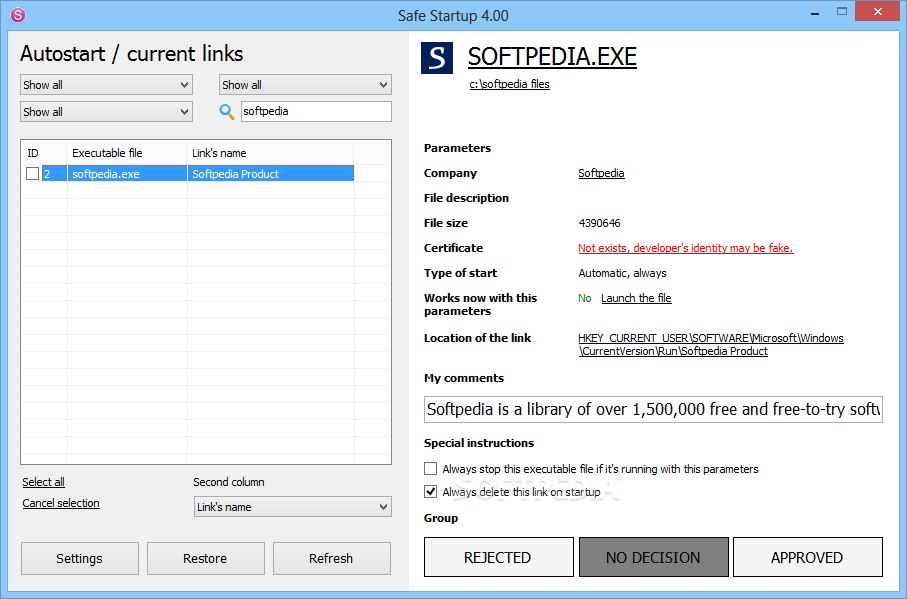The width and height of the screenshot is (907, 599).
Task: Click the Launch the file link
Action: (x=636, y=298)
